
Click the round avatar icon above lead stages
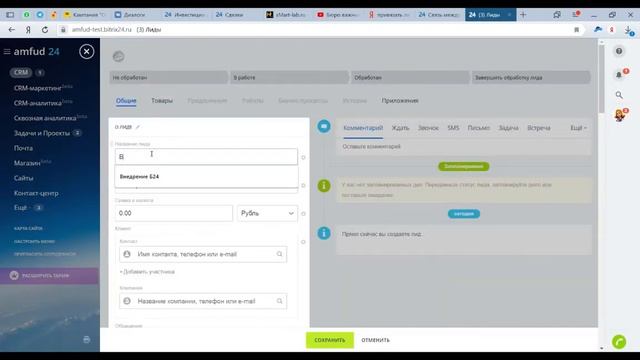point(119,56)
